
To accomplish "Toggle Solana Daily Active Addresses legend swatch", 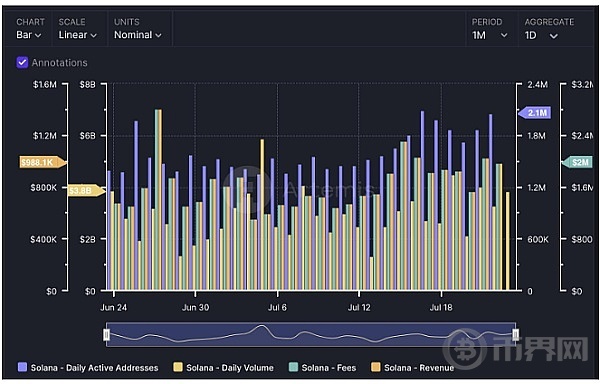I will [x=23, y=367].
